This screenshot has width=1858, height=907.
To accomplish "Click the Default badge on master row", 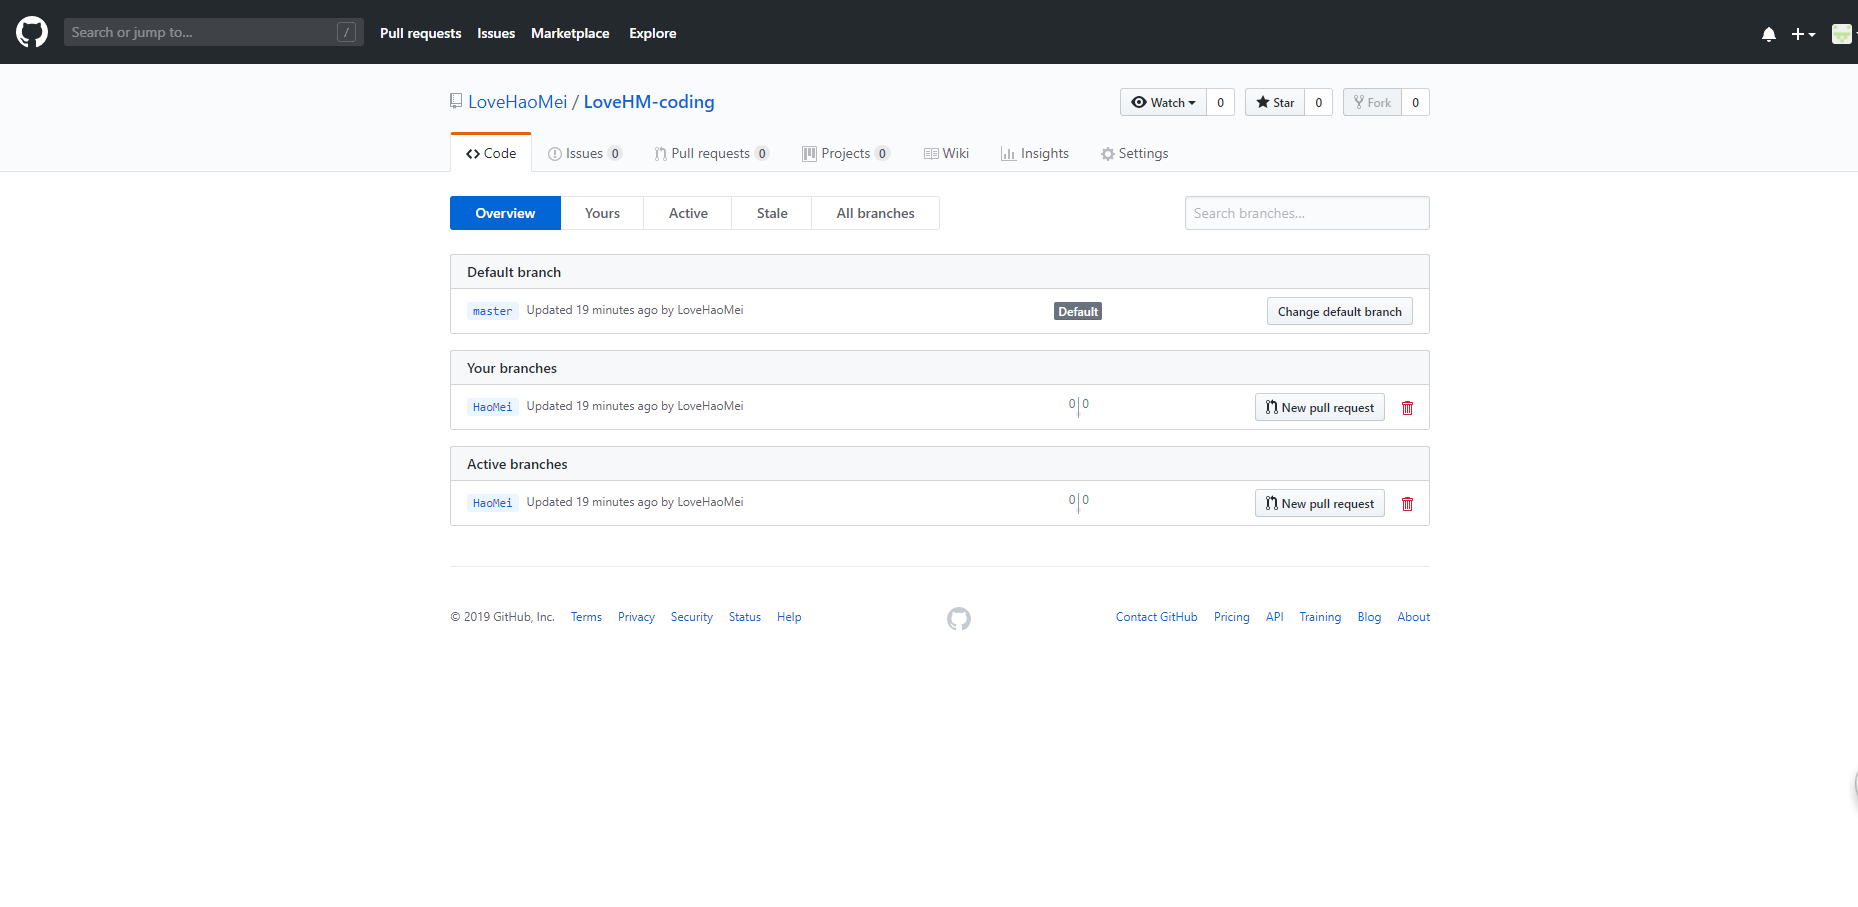I will [x=1078, y=311].
